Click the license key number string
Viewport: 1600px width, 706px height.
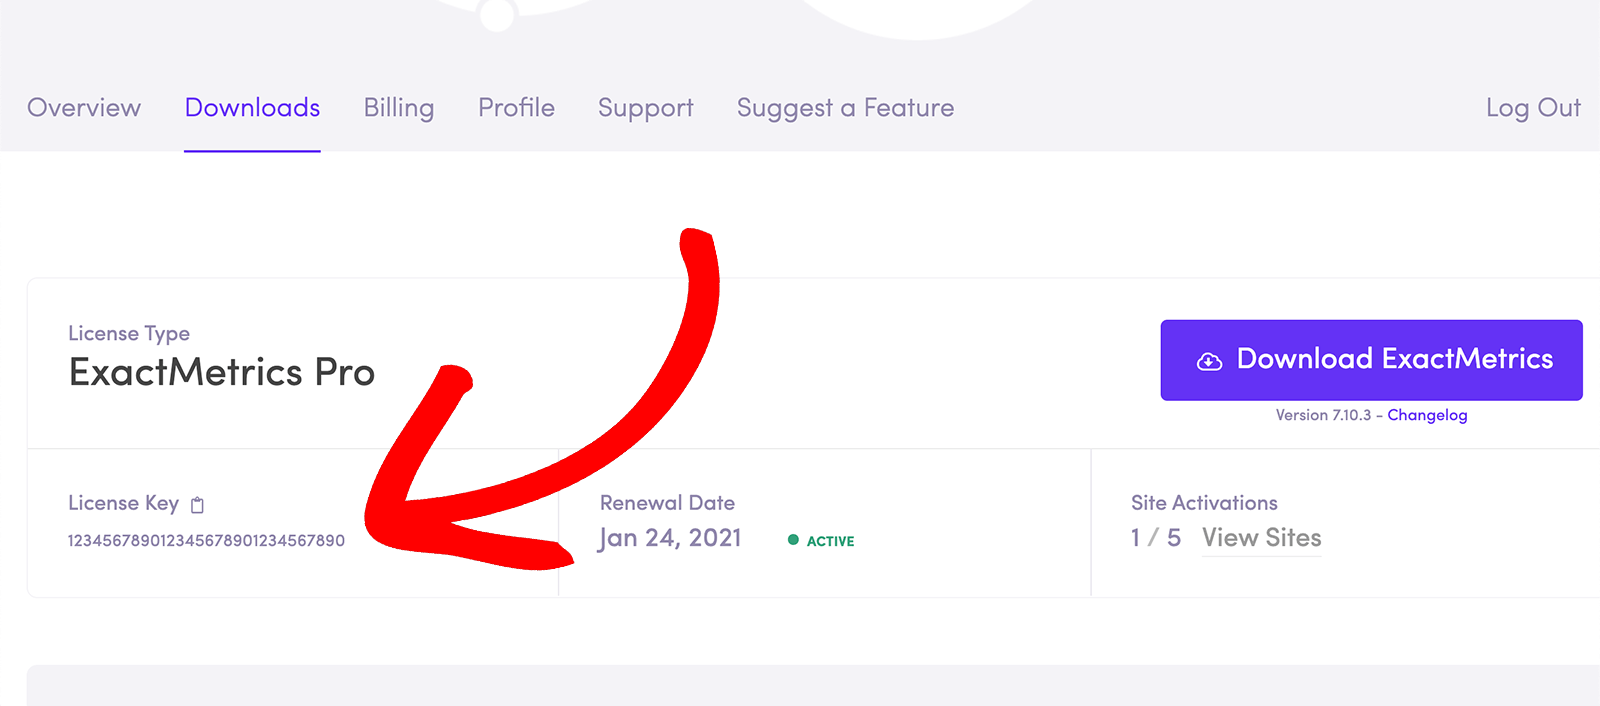206,541
